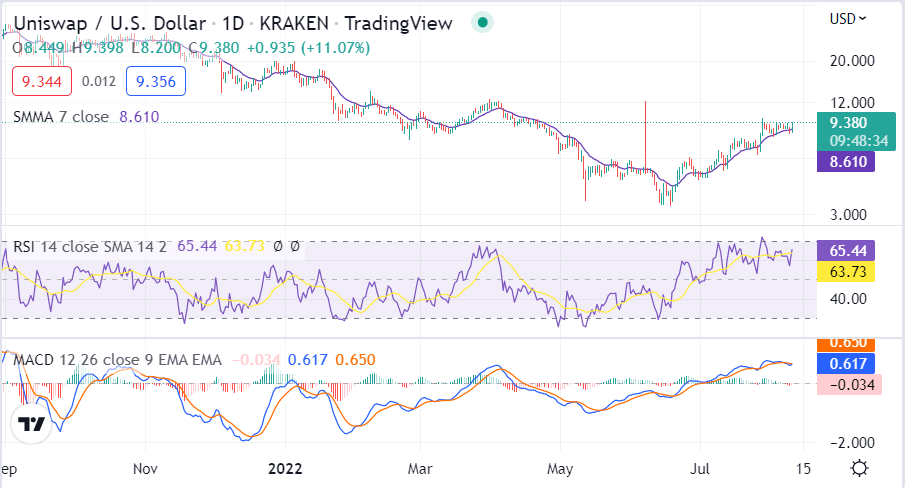Screen dimensions: 905x488
Task: Open the USD currency dropdown
Action: (x=847, y=19)
